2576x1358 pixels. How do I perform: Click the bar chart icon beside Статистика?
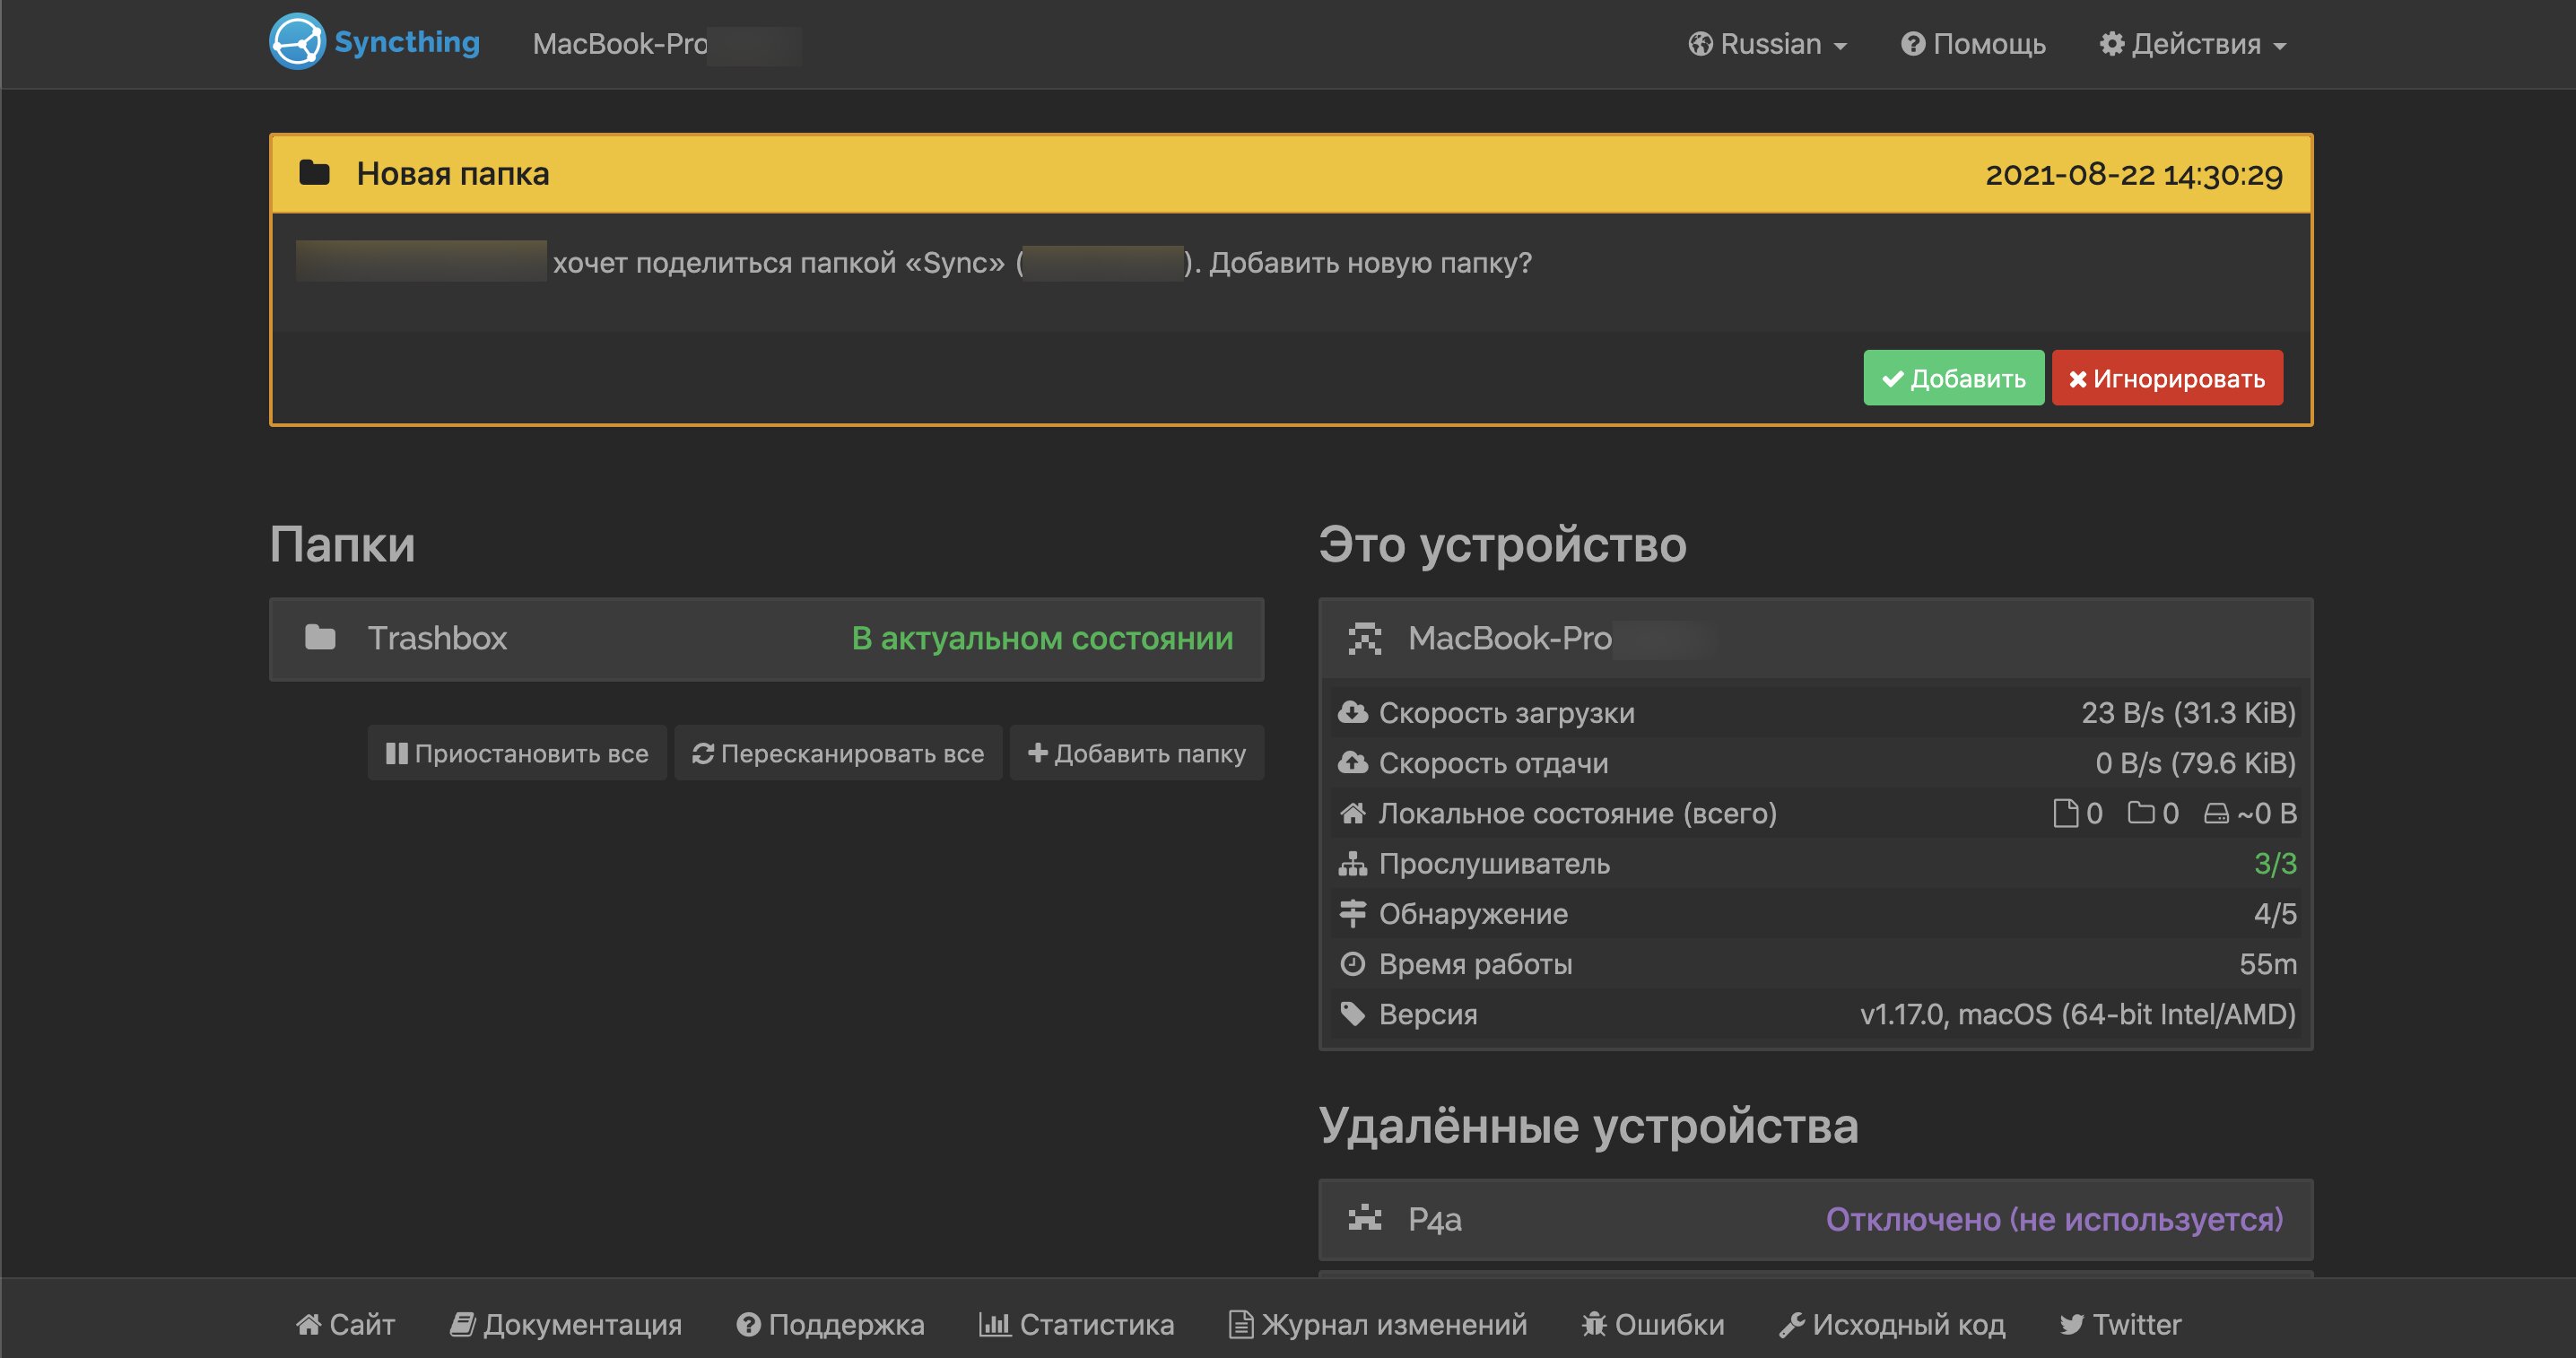994,1324
